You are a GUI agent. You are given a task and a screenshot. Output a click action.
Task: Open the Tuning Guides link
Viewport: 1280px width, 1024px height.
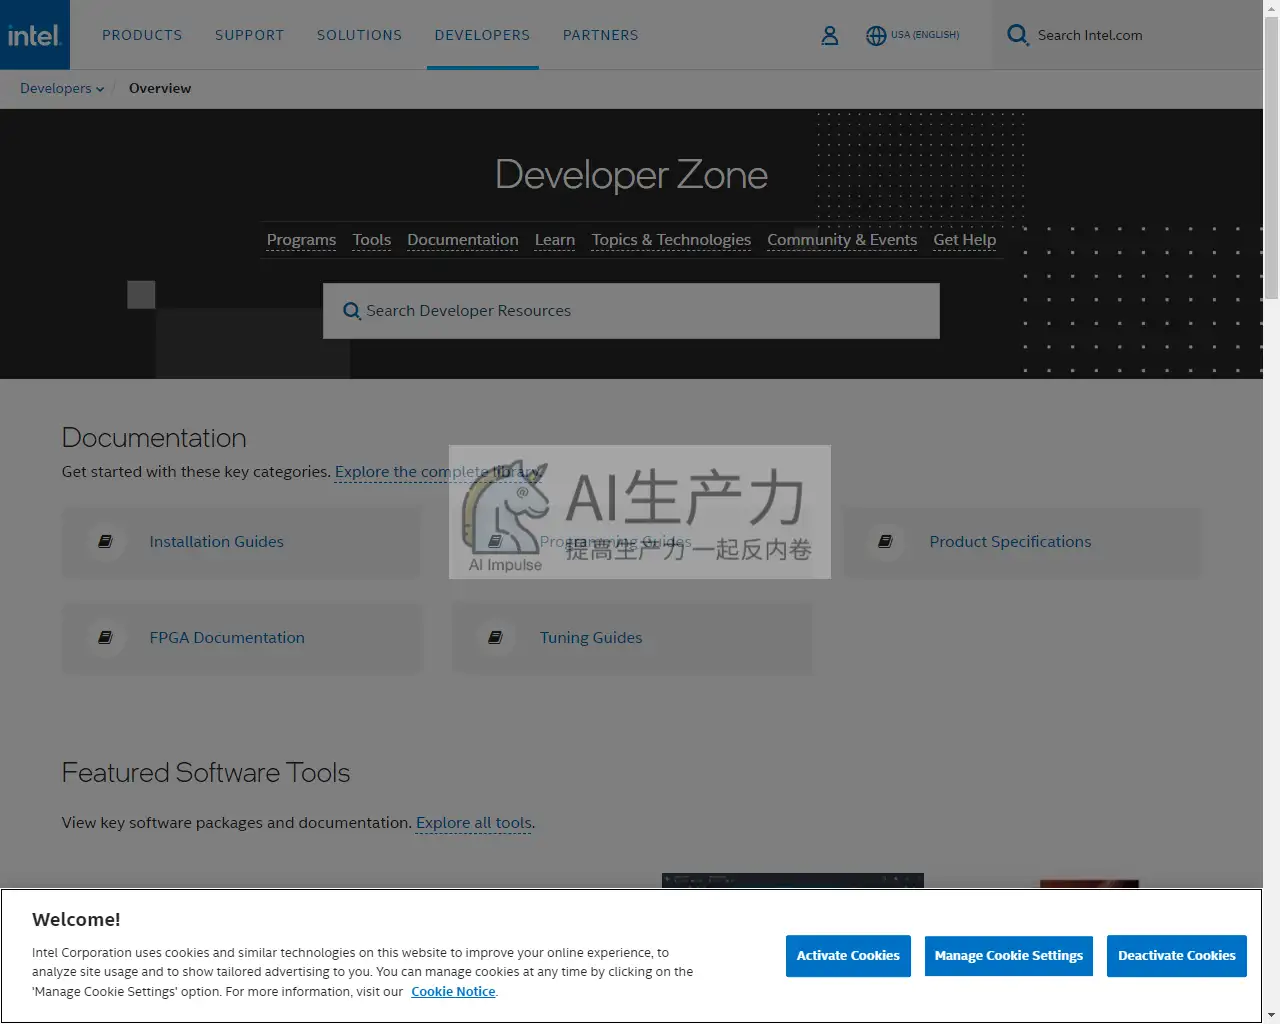(591, 637)
